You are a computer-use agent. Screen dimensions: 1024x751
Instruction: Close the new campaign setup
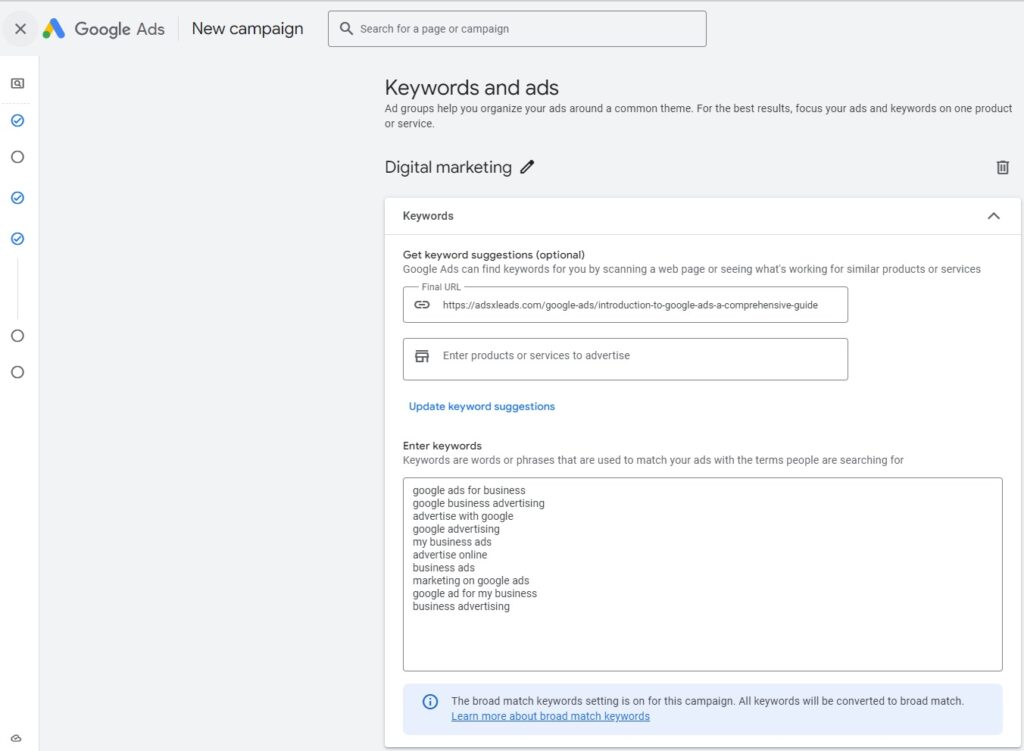pos(20,29)
